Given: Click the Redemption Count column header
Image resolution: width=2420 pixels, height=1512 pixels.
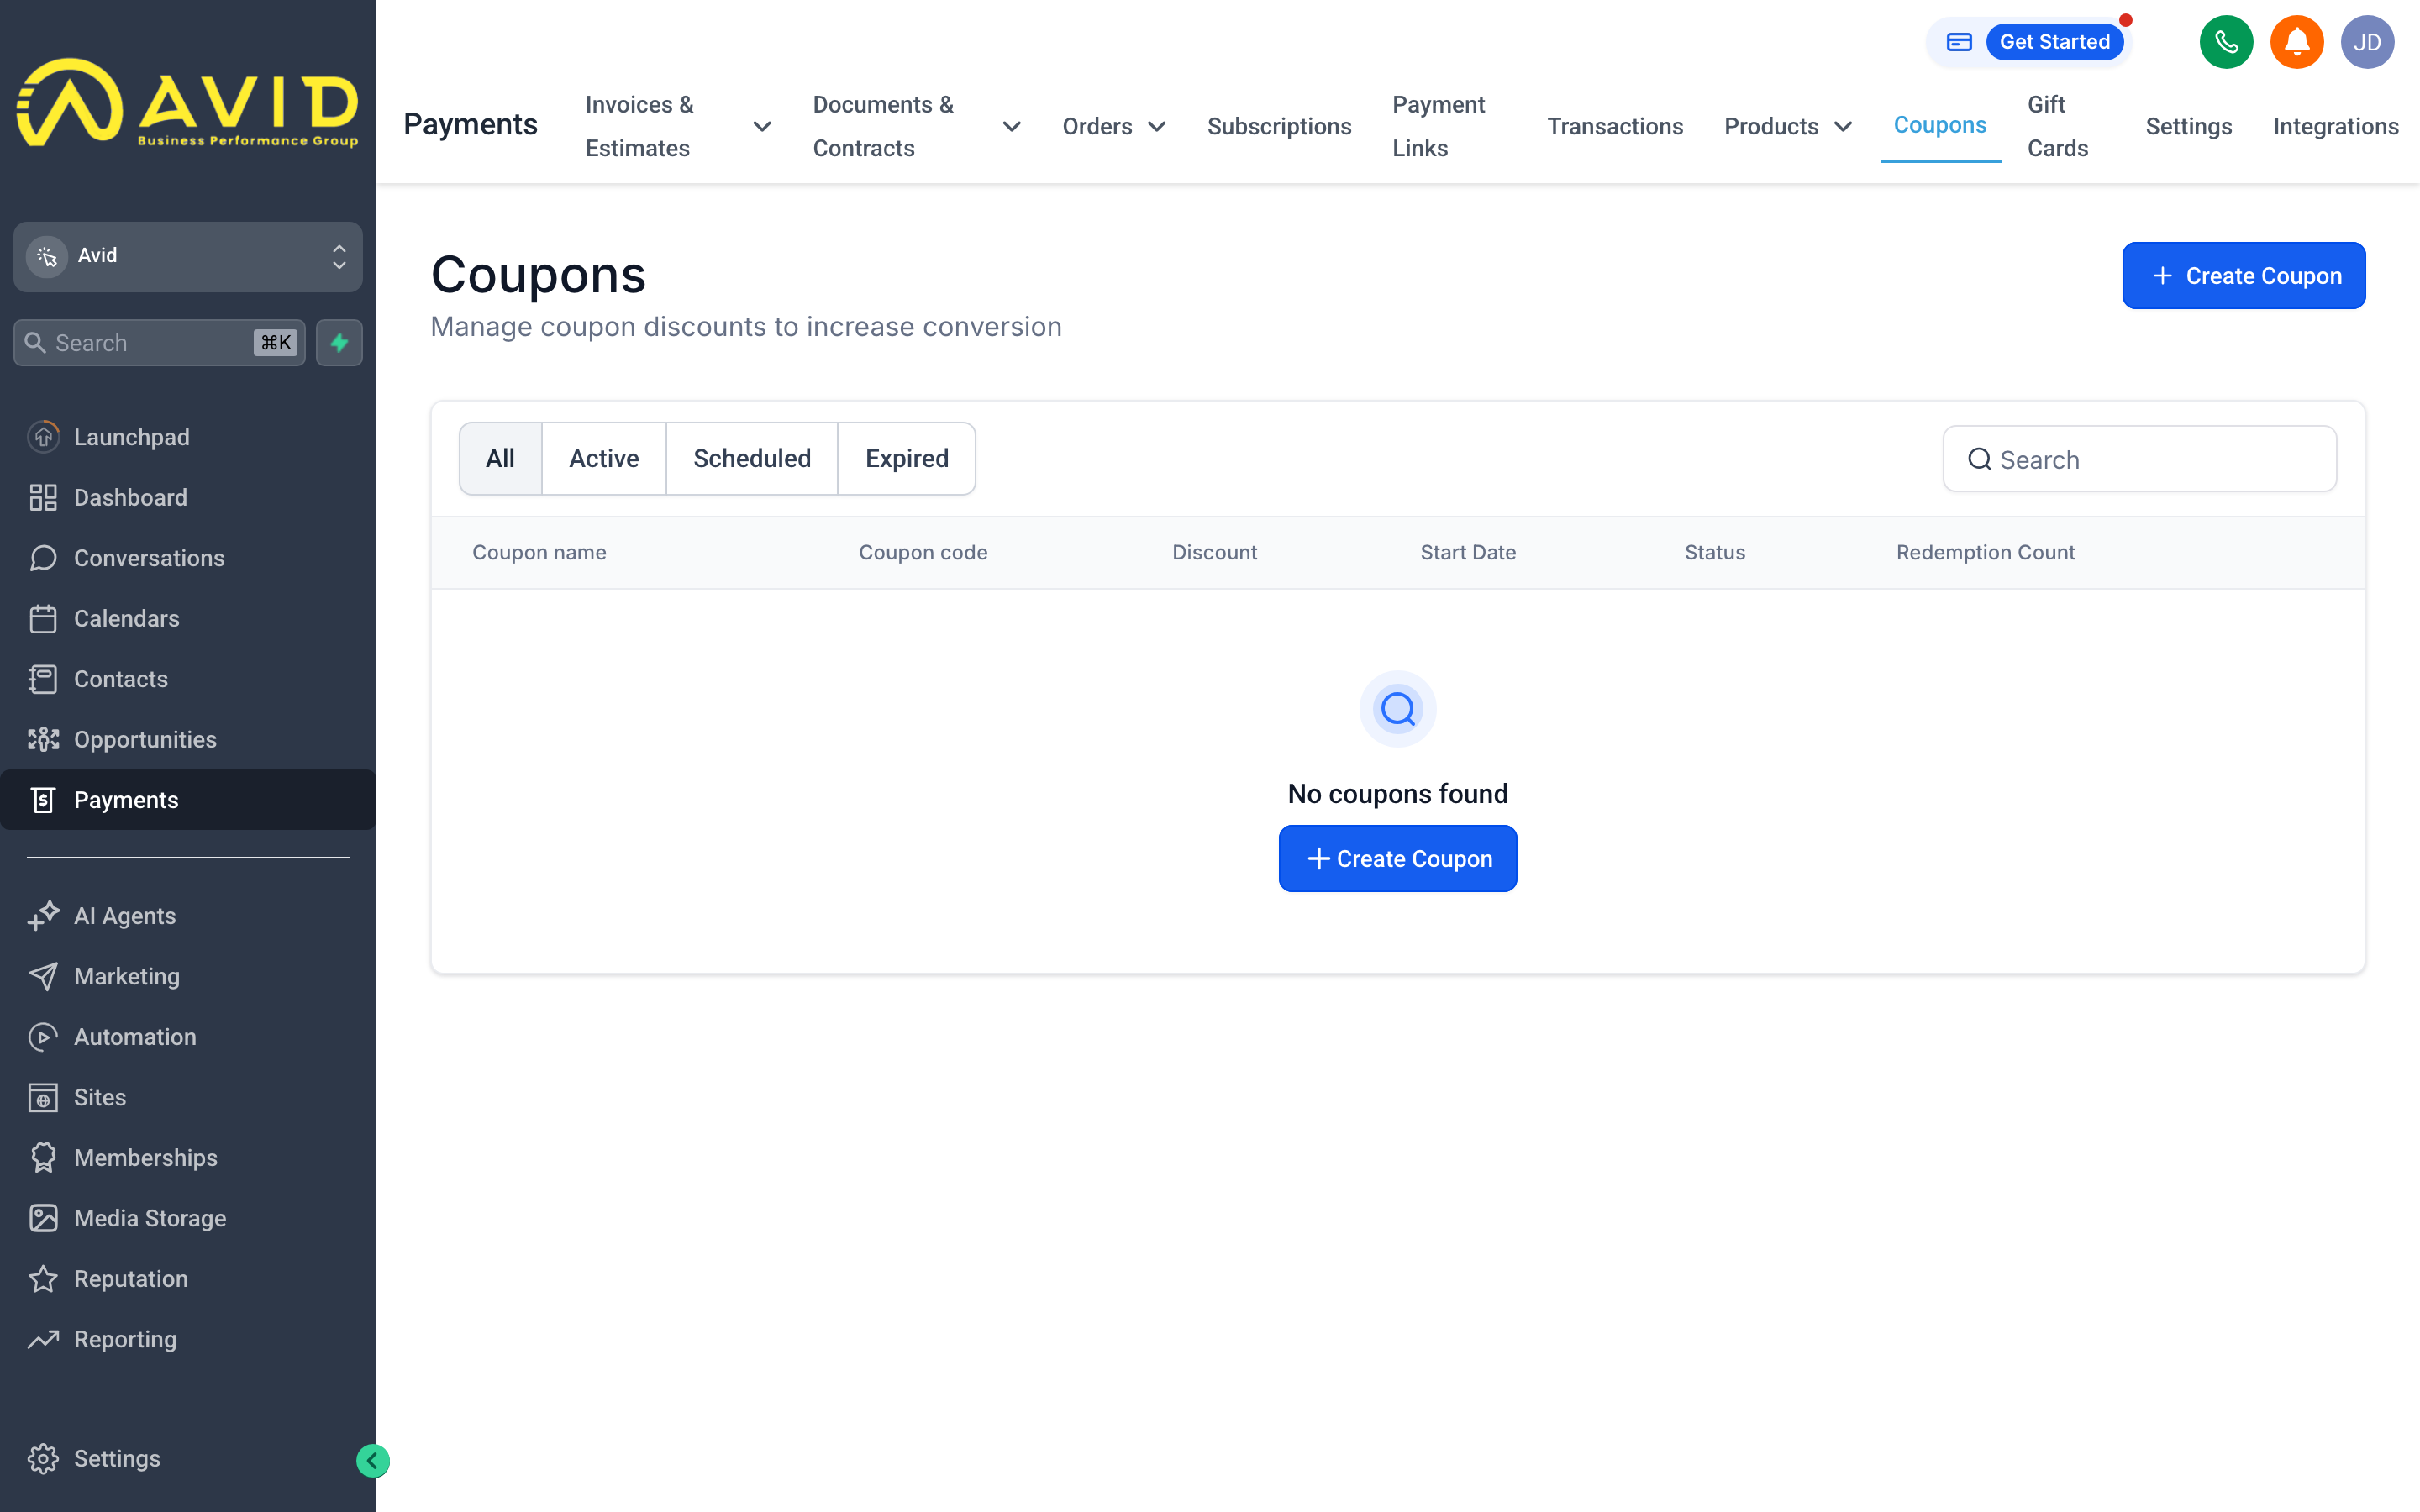Looking at the screenshot, I should [1985, 552].
